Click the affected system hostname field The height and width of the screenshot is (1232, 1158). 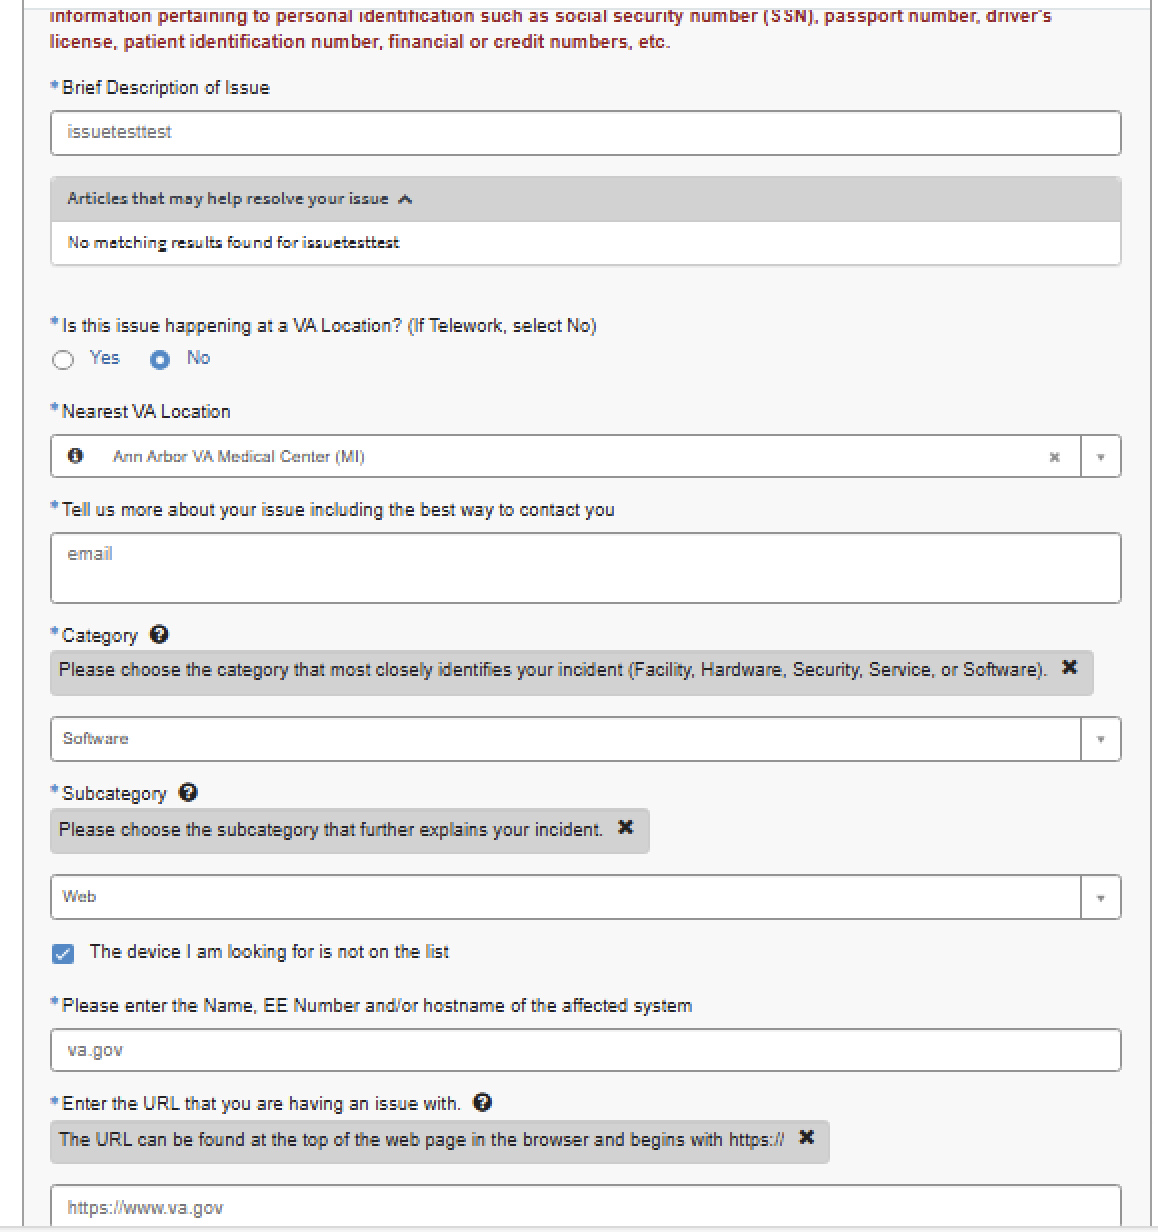[585, 1051]
